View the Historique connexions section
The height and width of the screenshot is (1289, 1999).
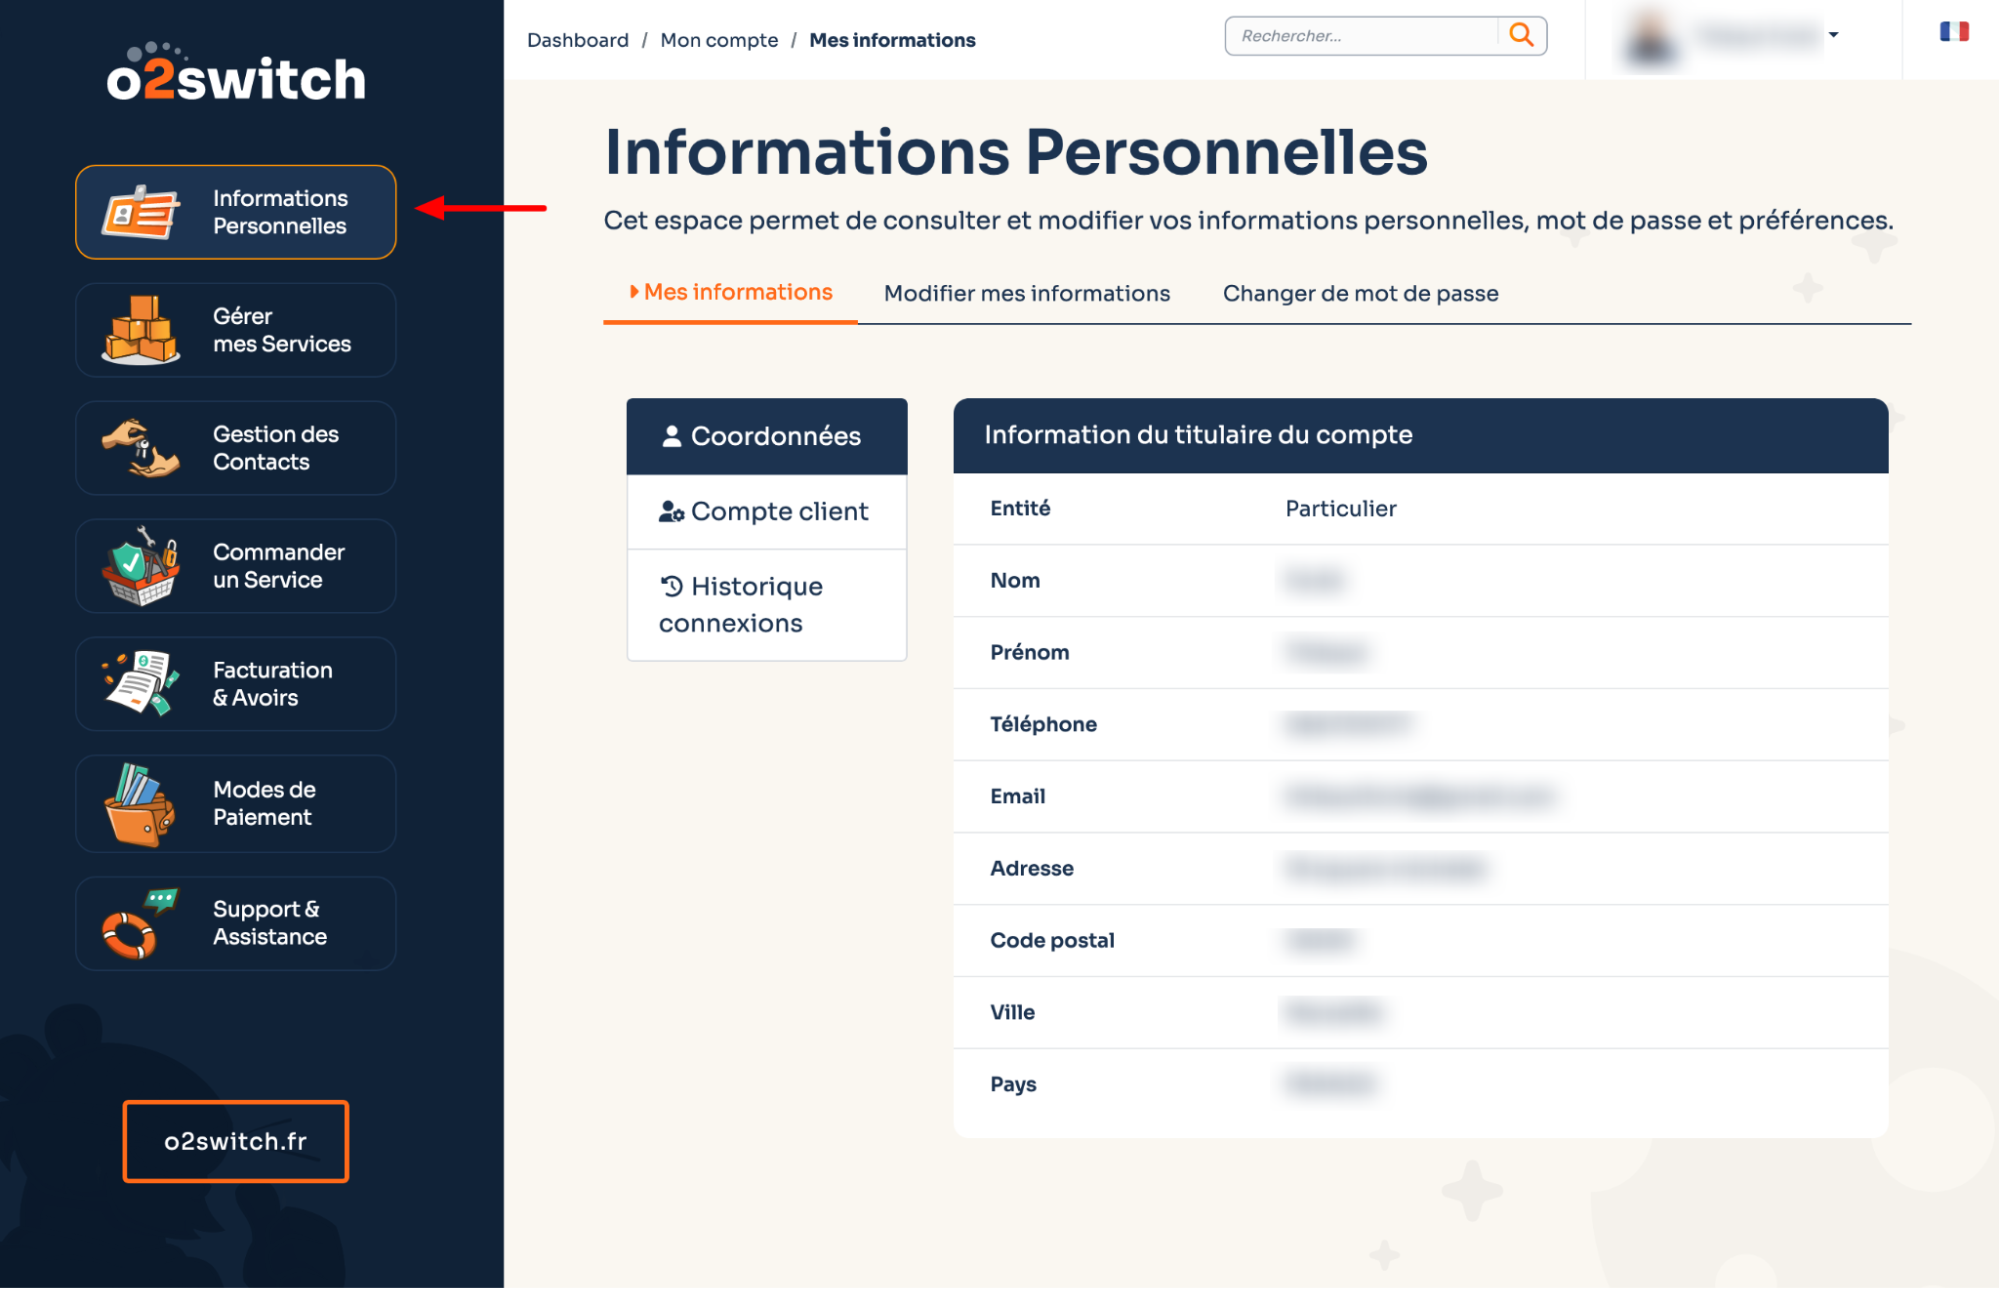pos(766,604)
